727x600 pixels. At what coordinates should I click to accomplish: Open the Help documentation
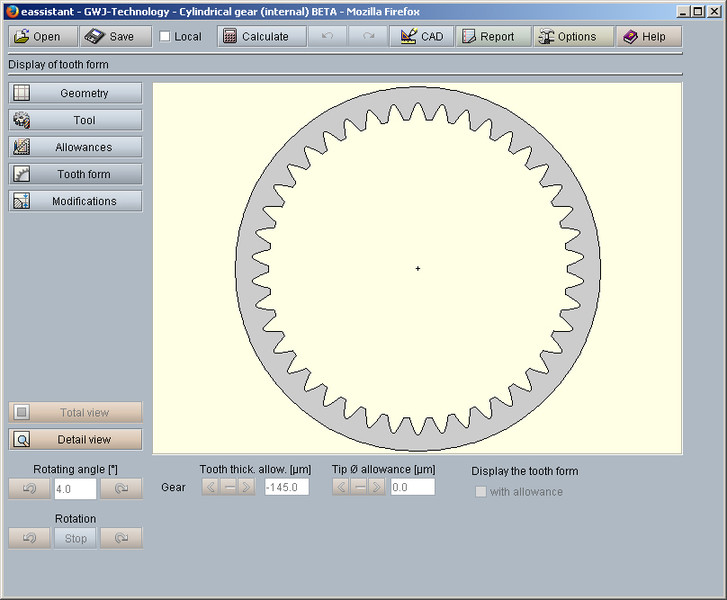coord(645,36)
